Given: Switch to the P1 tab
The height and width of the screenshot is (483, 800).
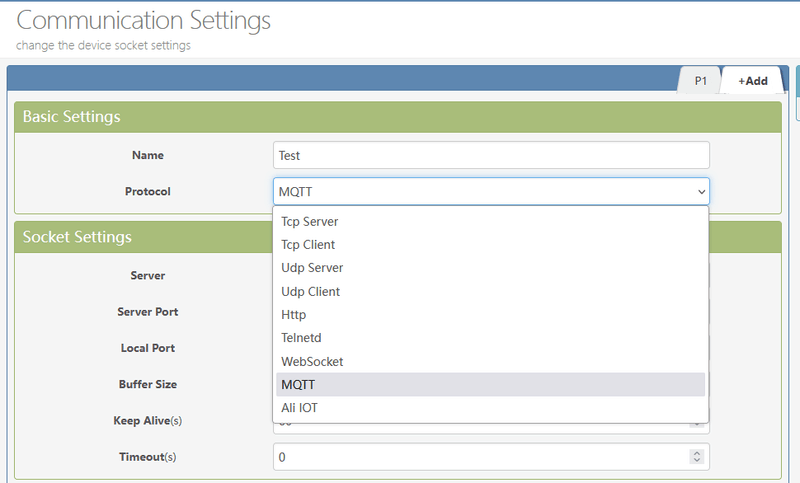Looking at the screenshot, I should (700, 81).
